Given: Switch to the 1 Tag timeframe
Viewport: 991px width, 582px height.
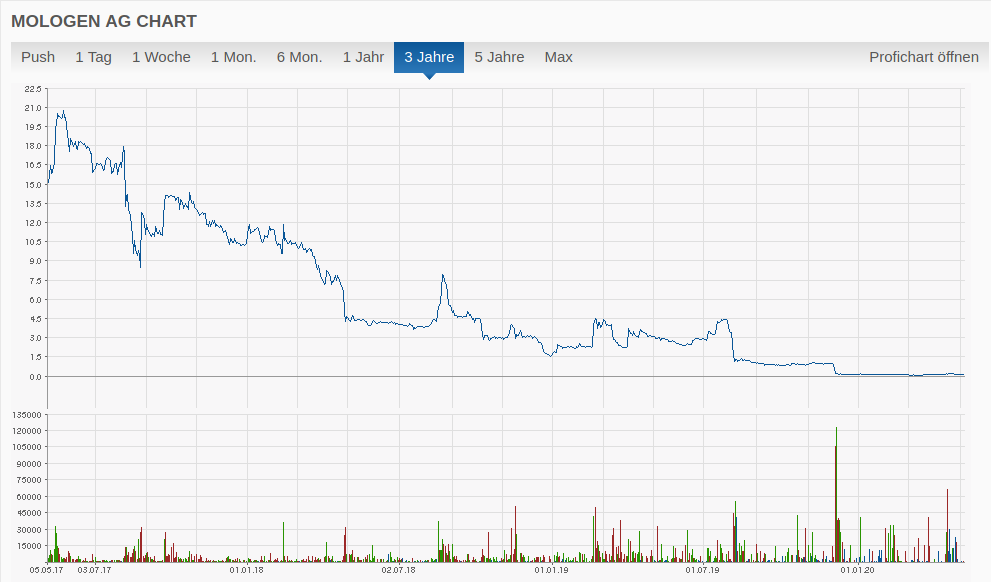Looking at the screenshot, I should point(93,57).
